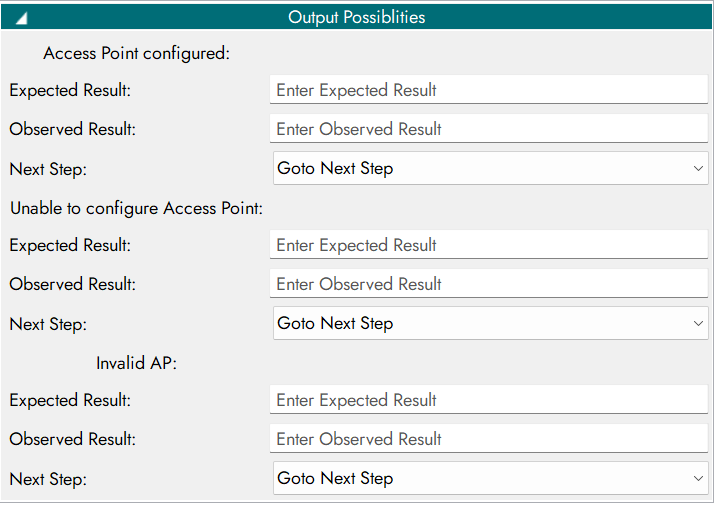Focus Observed Result field under Access Point configured
The height and width of the screenshot is (513, 717).
(x=489, y=129)
